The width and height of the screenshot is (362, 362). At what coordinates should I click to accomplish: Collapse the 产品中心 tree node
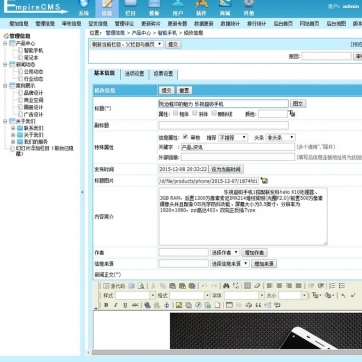[5, 43]
